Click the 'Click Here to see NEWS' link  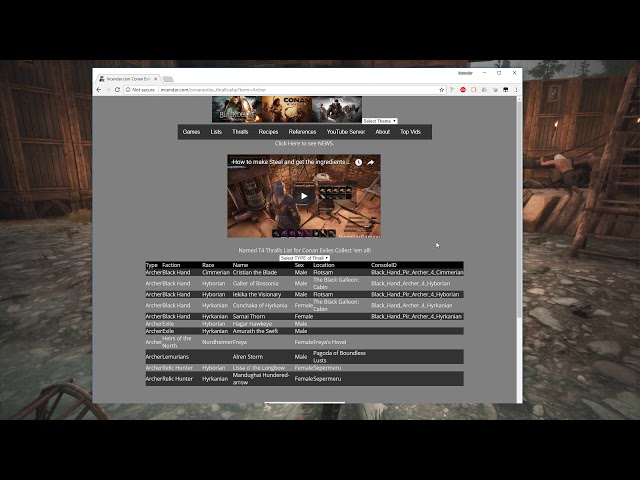[x=304, y=144]
